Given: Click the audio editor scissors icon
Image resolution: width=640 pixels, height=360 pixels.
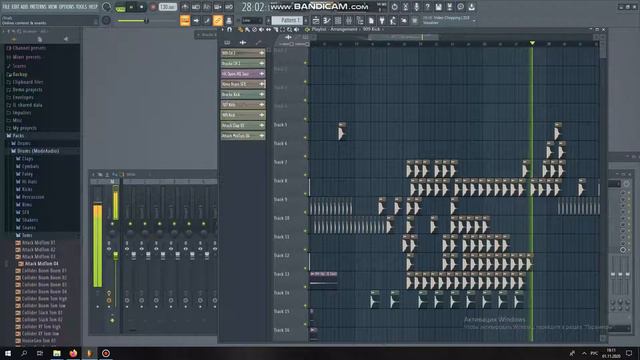Looking at the screenshot, I should pos(405,7).
